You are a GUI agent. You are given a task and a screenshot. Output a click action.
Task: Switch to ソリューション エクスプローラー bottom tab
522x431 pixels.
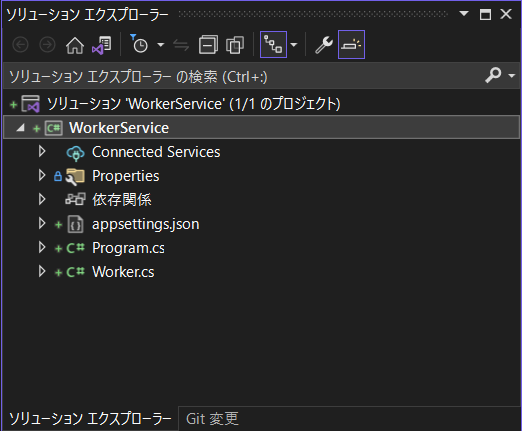click(x=90, y=419)
